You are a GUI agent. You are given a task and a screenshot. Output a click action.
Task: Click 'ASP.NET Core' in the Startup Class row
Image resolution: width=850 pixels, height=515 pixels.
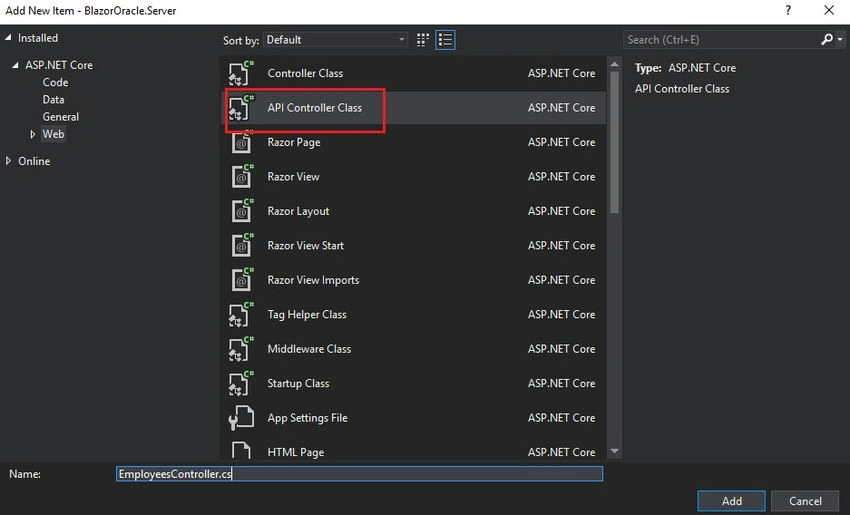[x=562, y=383]
